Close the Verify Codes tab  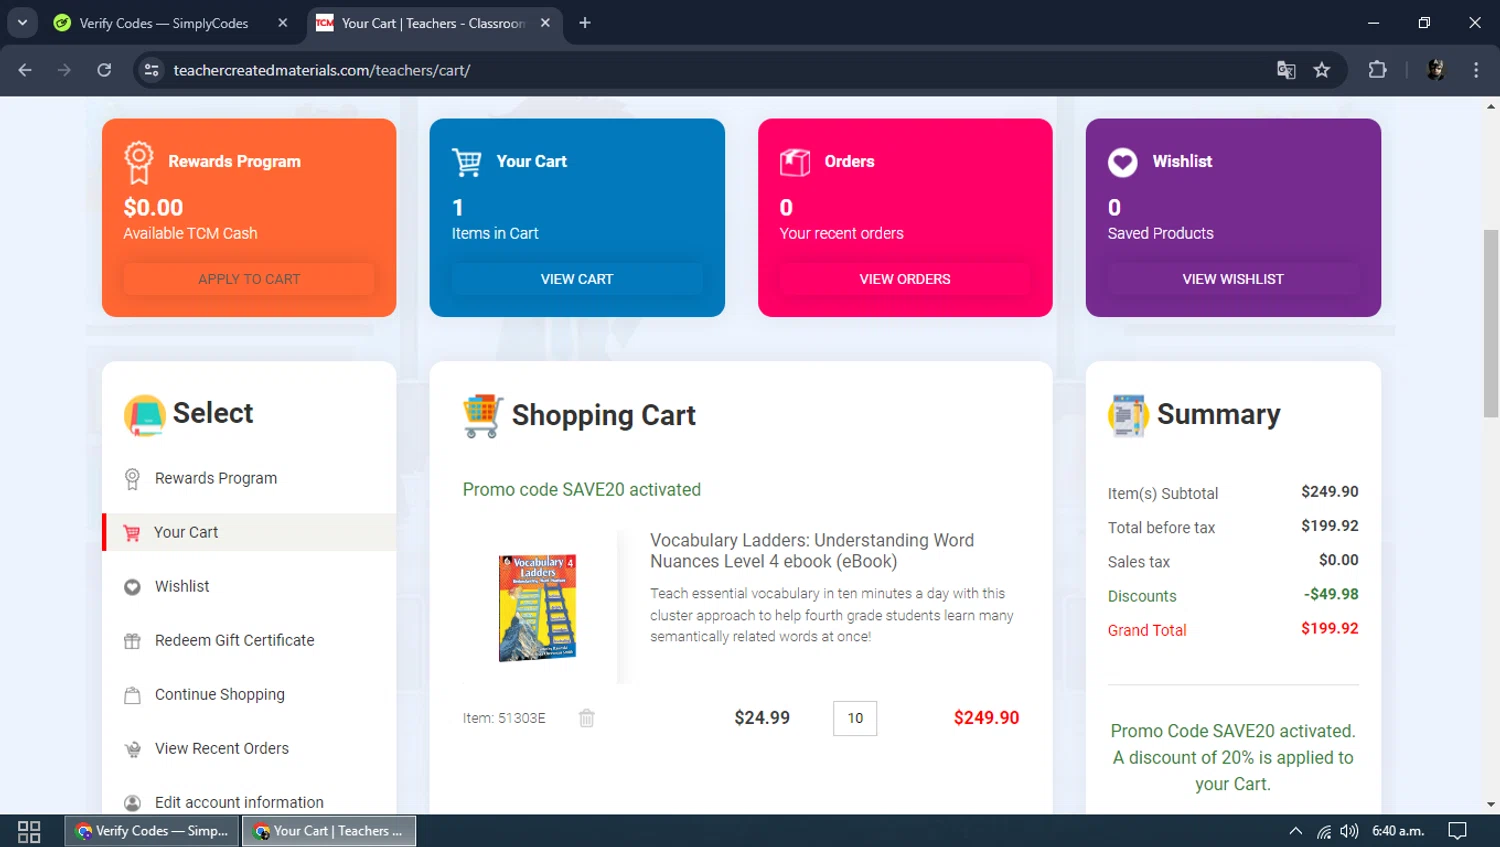pyautogui.click(x=283, y=23)
